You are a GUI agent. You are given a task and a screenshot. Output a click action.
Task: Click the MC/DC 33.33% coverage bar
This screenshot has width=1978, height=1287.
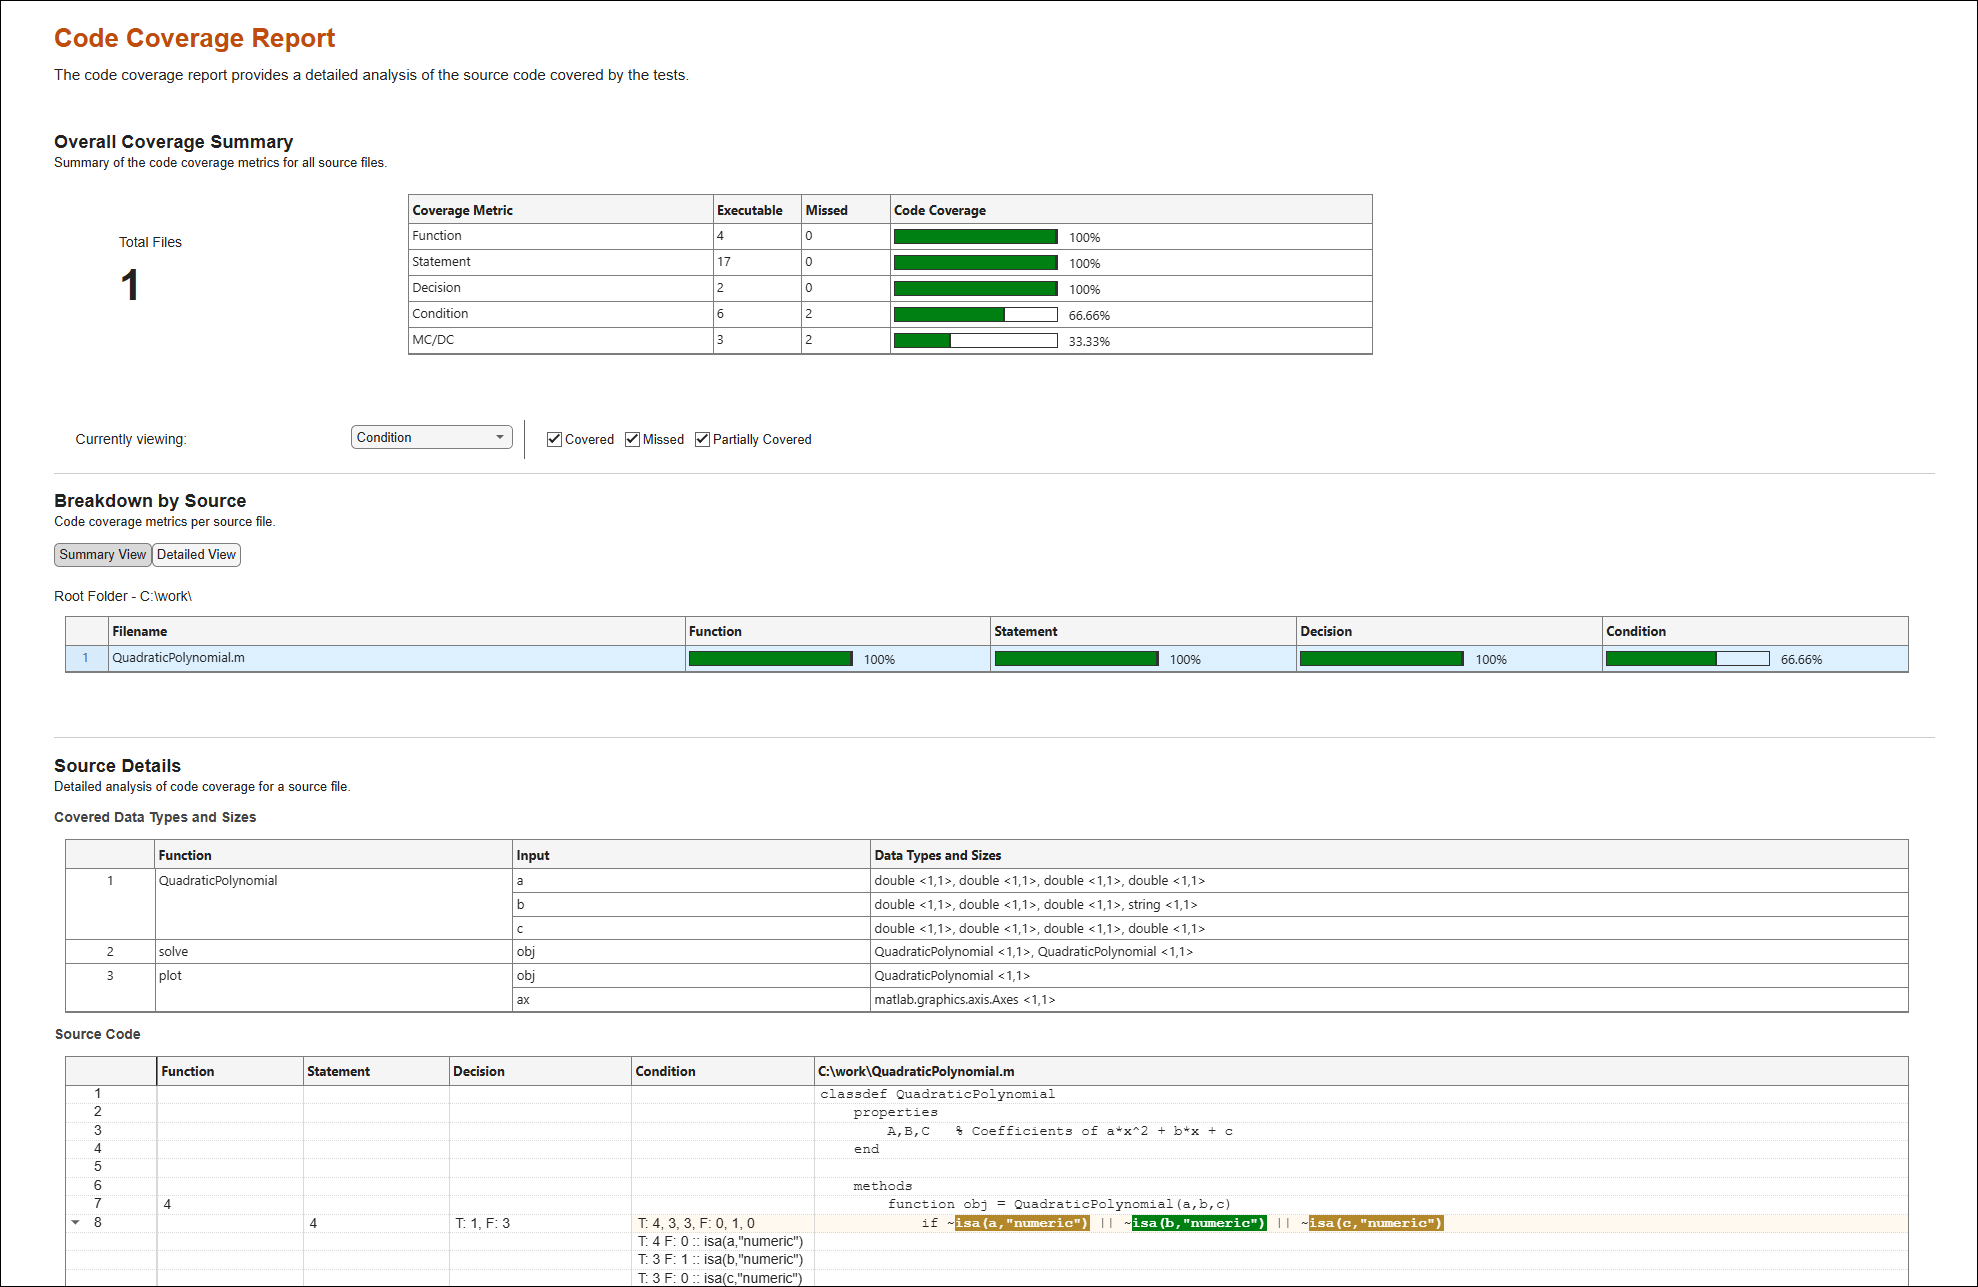coord(975,341)
